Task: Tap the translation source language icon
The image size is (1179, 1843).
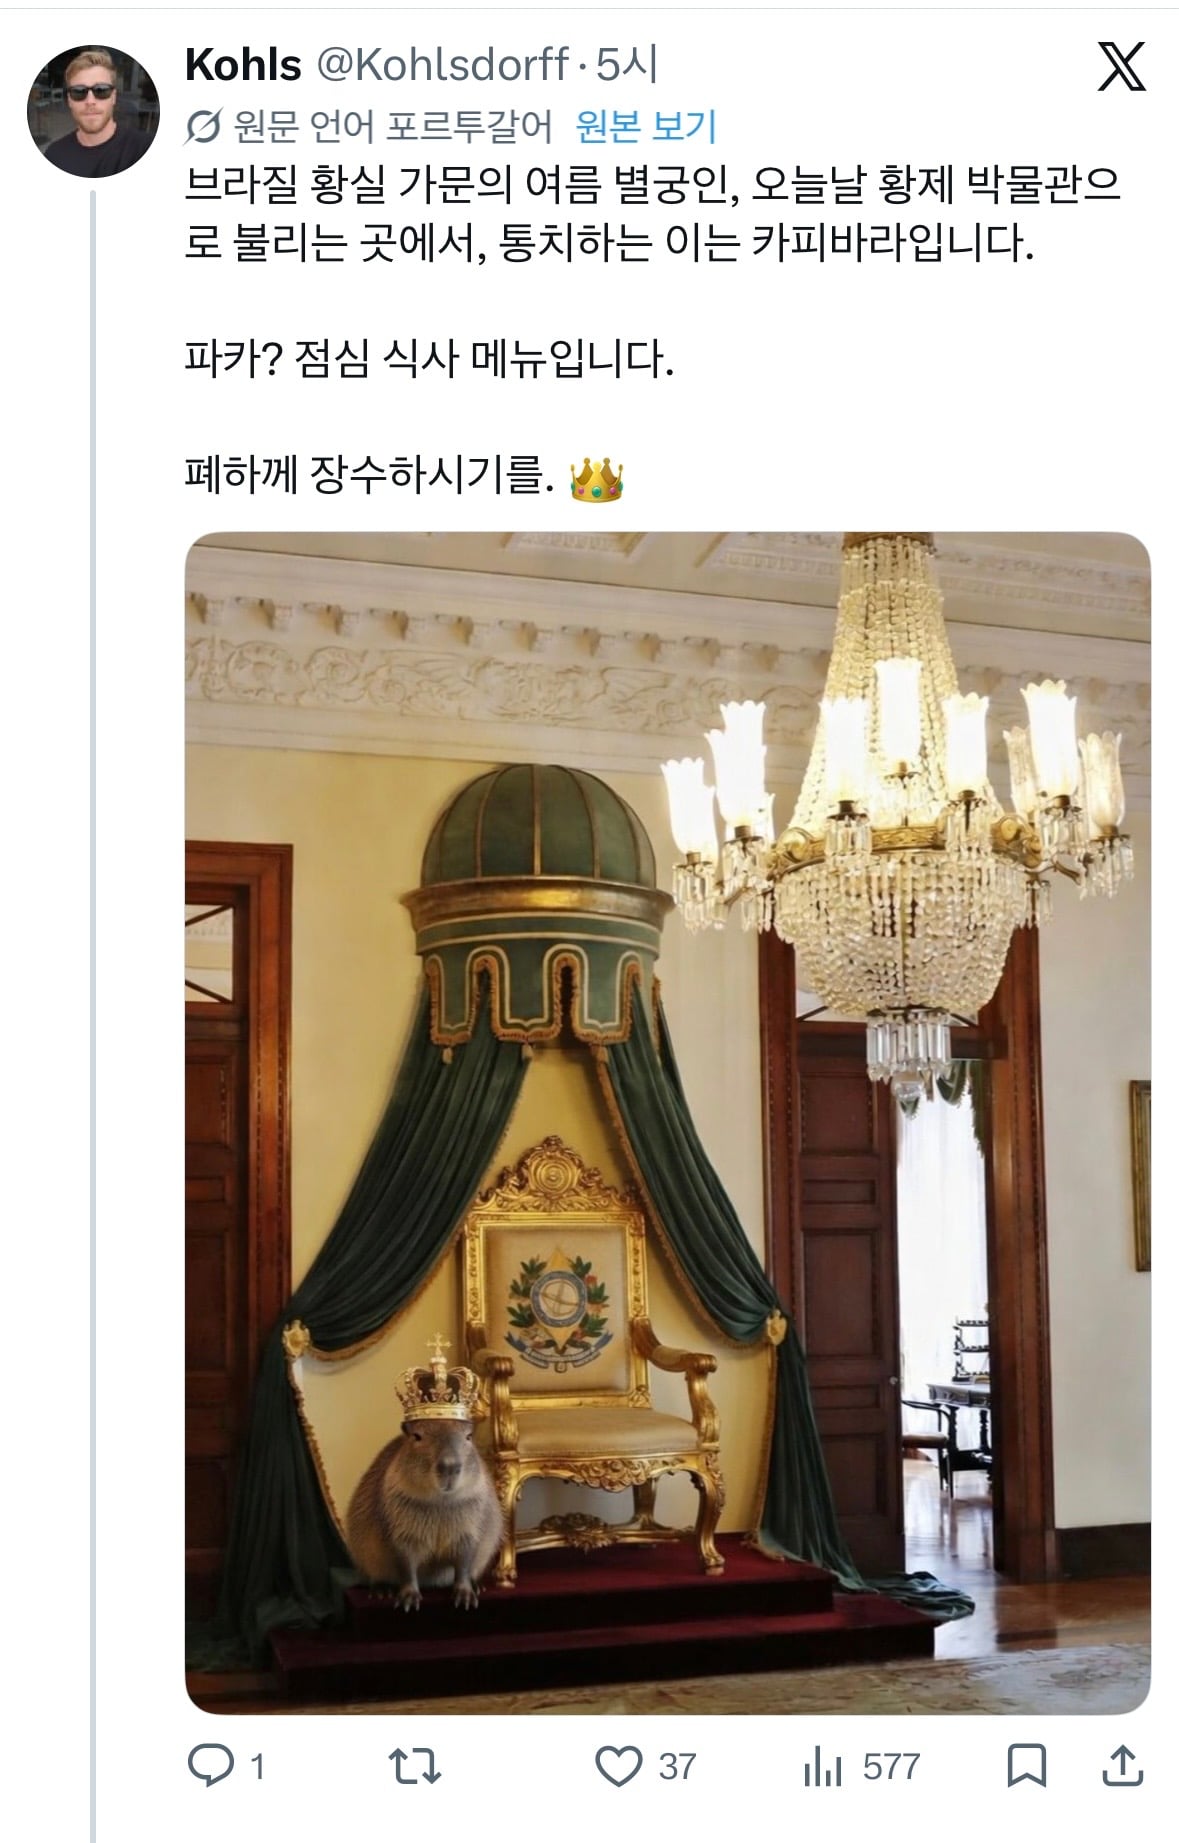Action: click(x=205, y=126)
